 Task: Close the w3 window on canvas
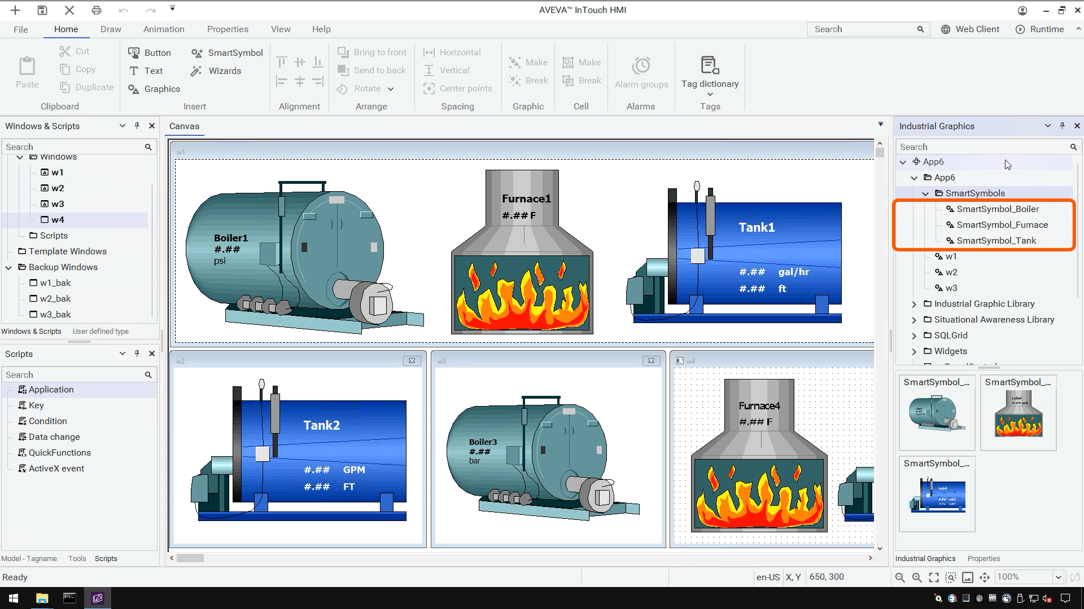[651, 361]
